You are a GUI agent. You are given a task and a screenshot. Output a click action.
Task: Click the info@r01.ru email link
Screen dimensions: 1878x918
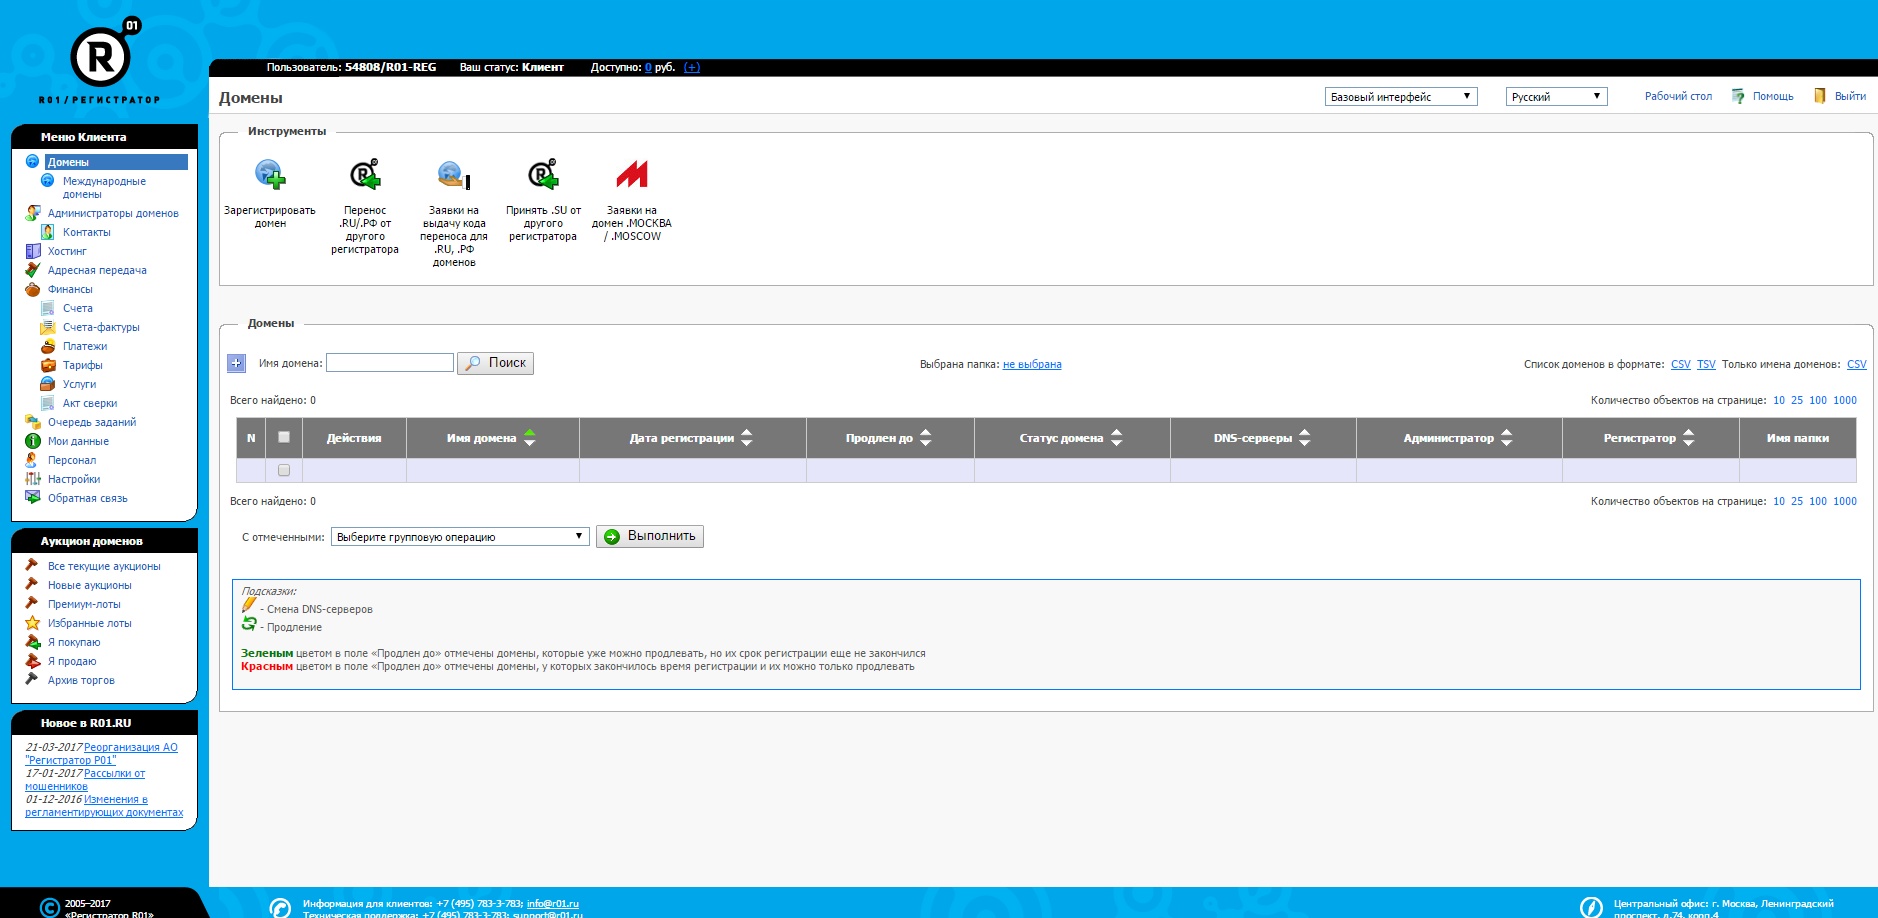(553, 903)
